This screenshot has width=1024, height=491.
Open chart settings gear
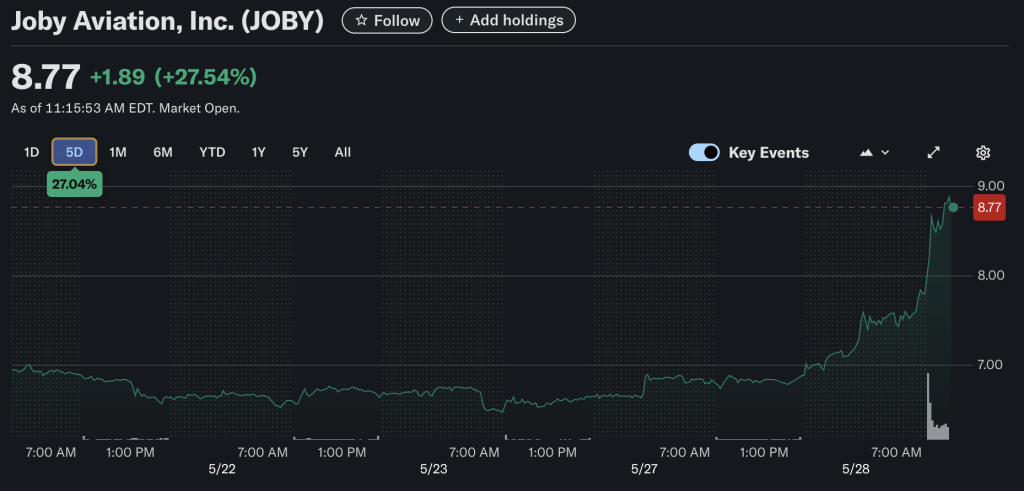(983, 152)
